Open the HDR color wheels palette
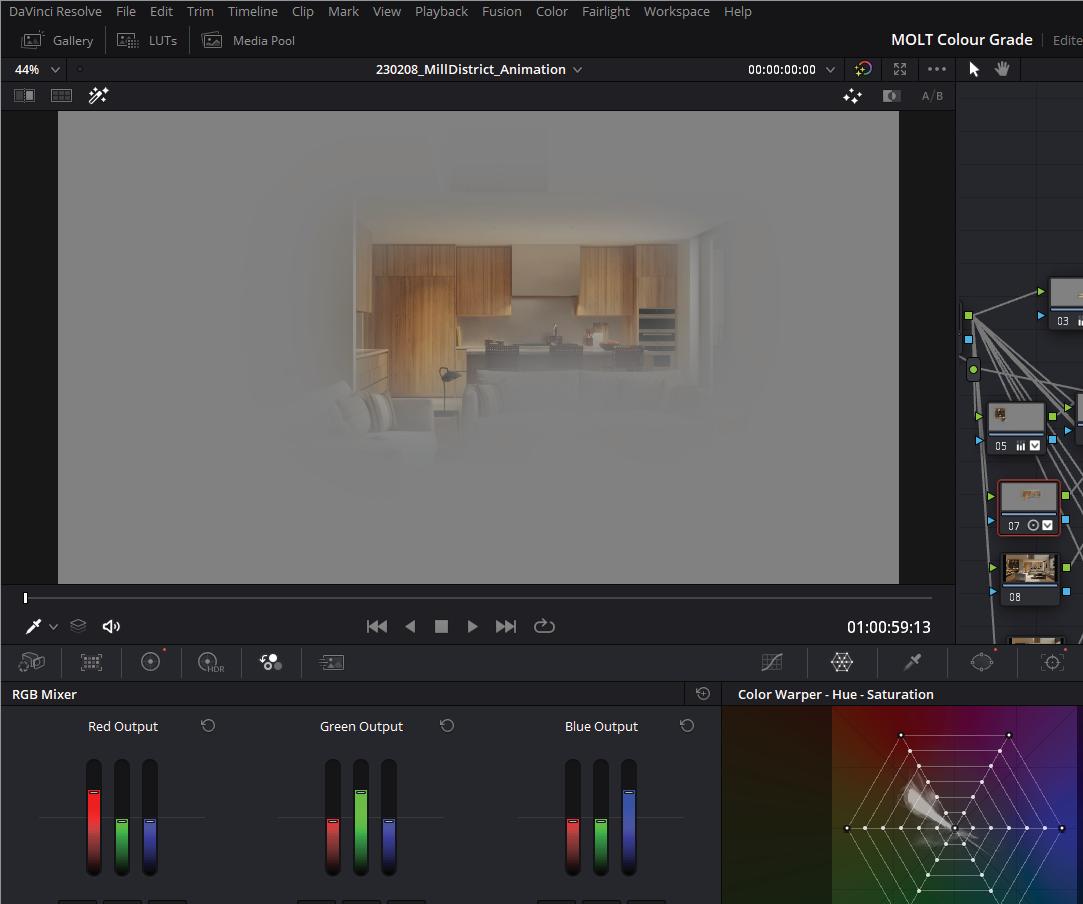The image size is (1083, 904). 210,662
